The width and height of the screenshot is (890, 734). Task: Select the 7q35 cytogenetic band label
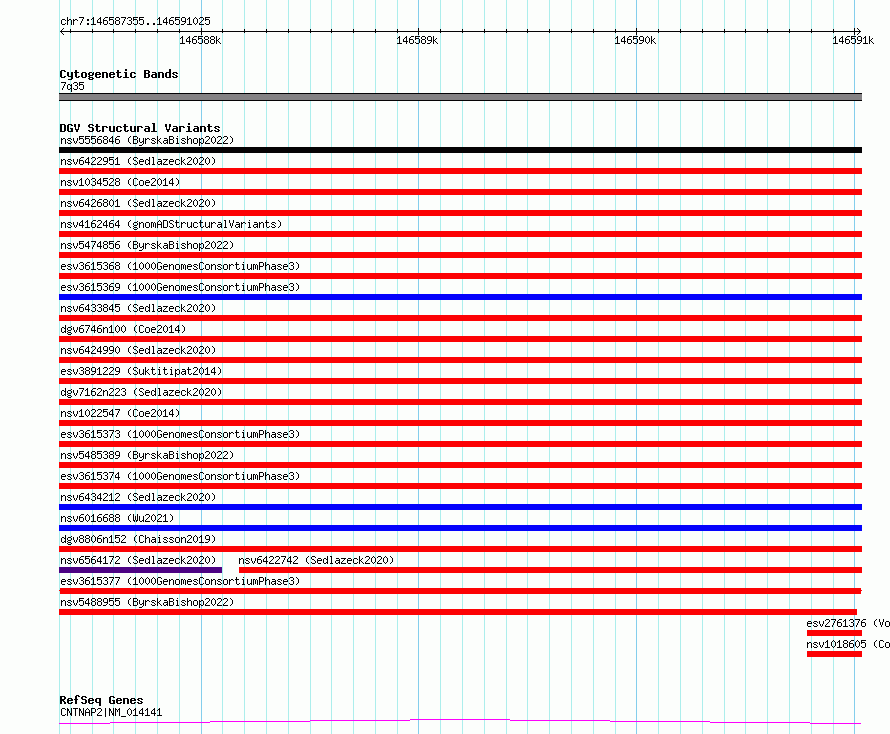[x=72, y=86]
